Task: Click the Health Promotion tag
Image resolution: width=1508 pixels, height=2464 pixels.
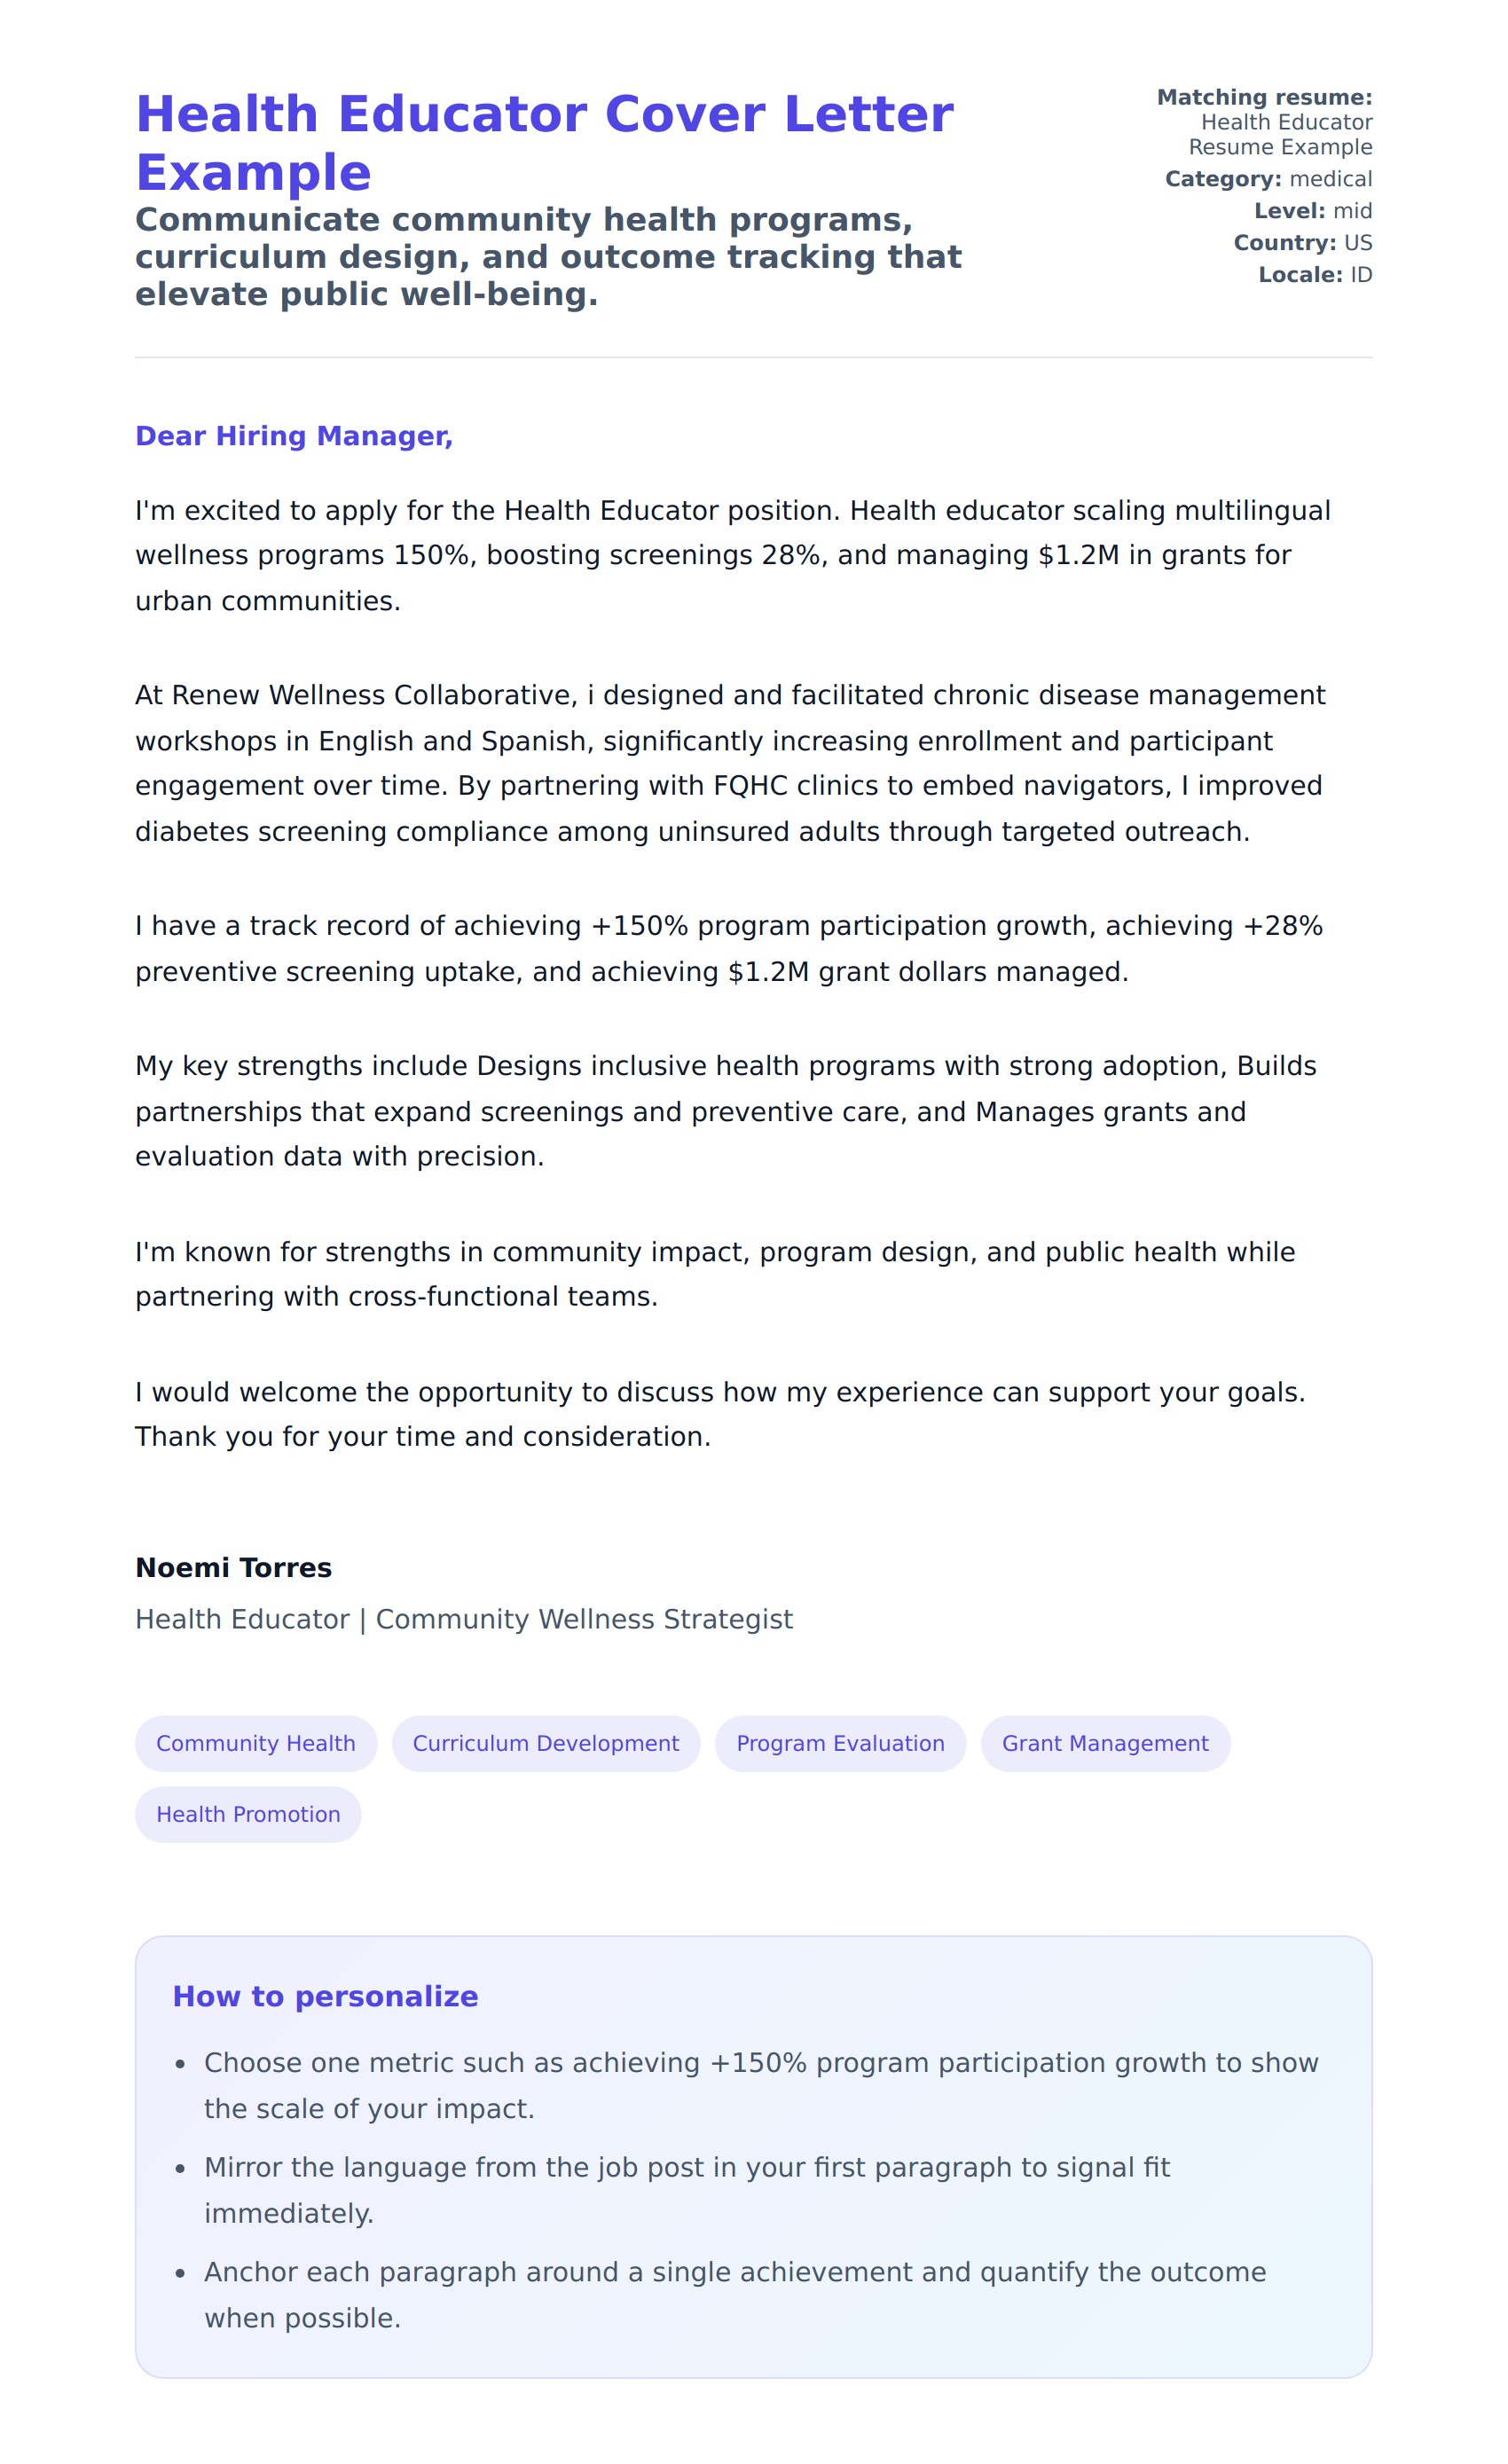Action: coord(248,1814)
